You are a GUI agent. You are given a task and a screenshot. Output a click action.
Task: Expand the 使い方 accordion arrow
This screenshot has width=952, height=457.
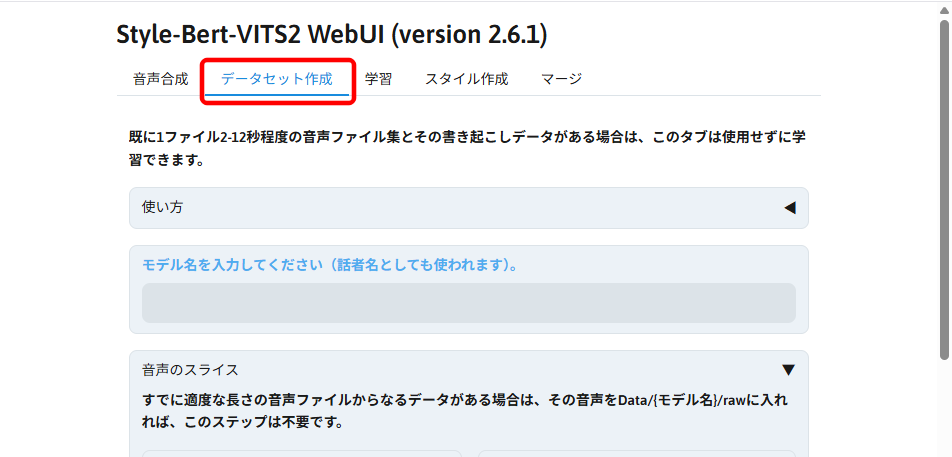(x=789, y=208)
